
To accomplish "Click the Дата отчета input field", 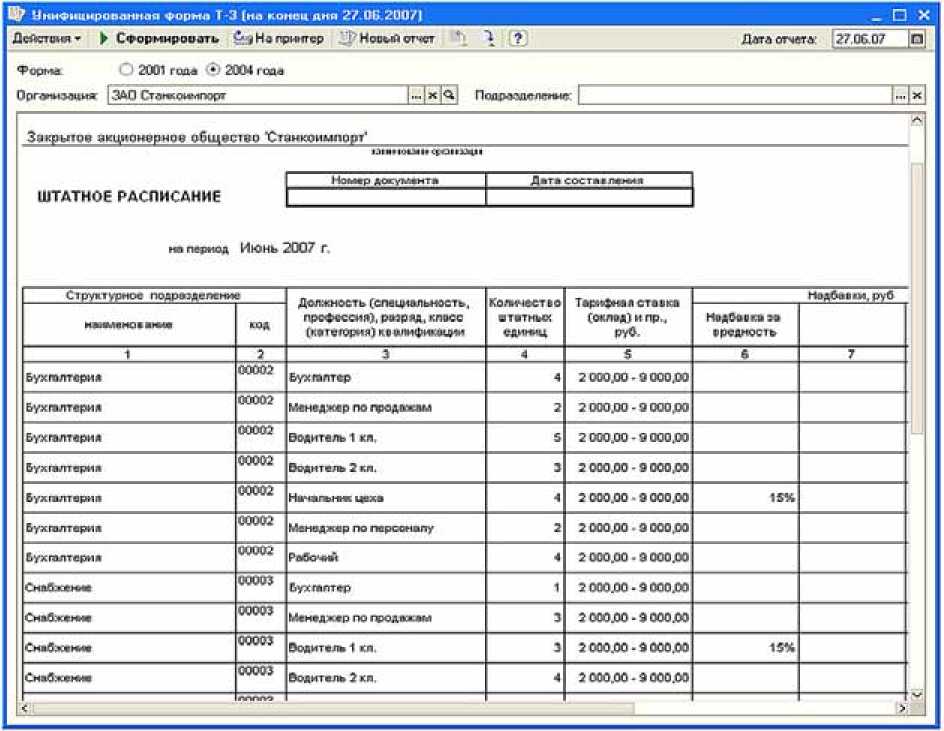I will coord(868,39).
